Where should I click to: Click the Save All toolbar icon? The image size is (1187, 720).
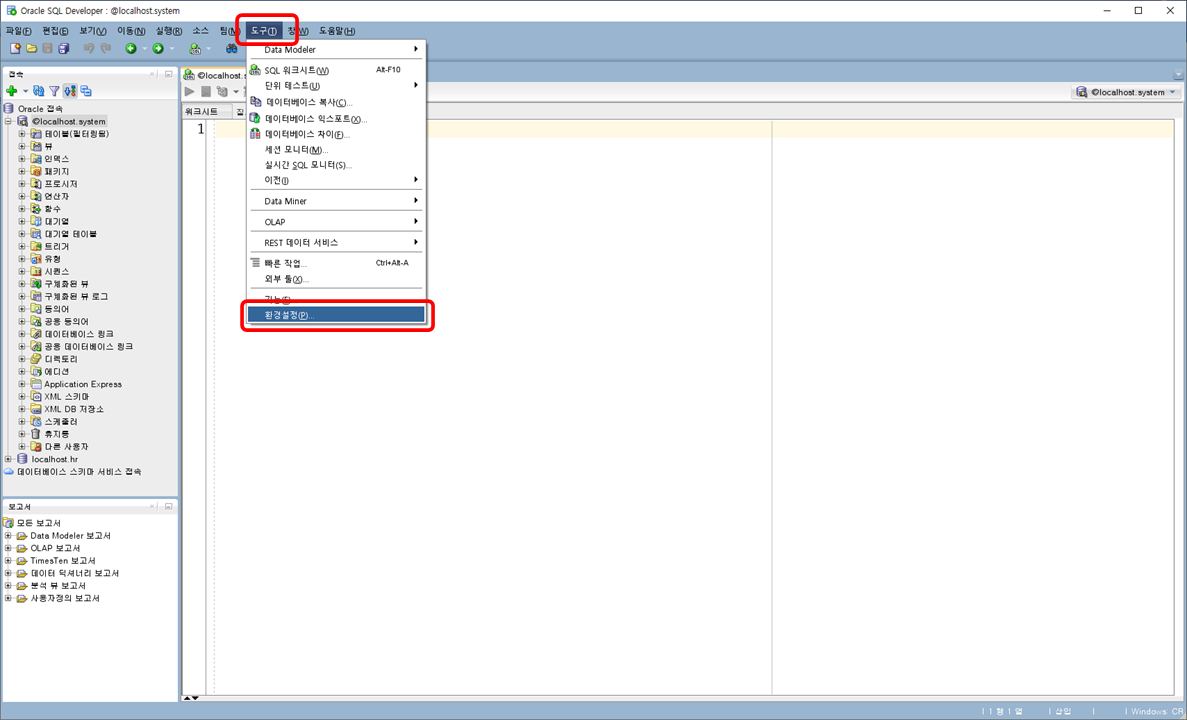click(64, 48)
